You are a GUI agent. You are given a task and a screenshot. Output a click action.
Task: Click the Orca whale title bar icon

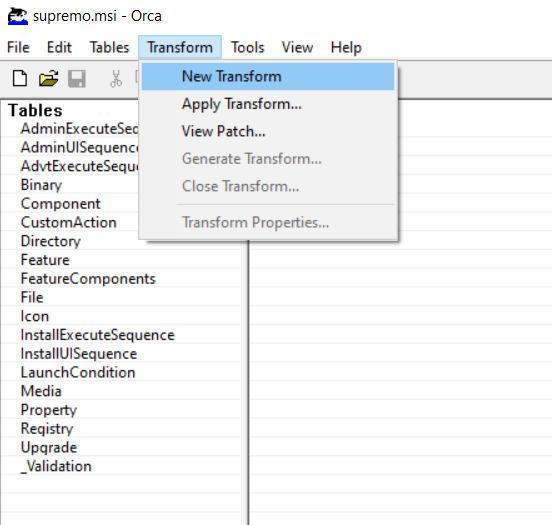(18, 16)
